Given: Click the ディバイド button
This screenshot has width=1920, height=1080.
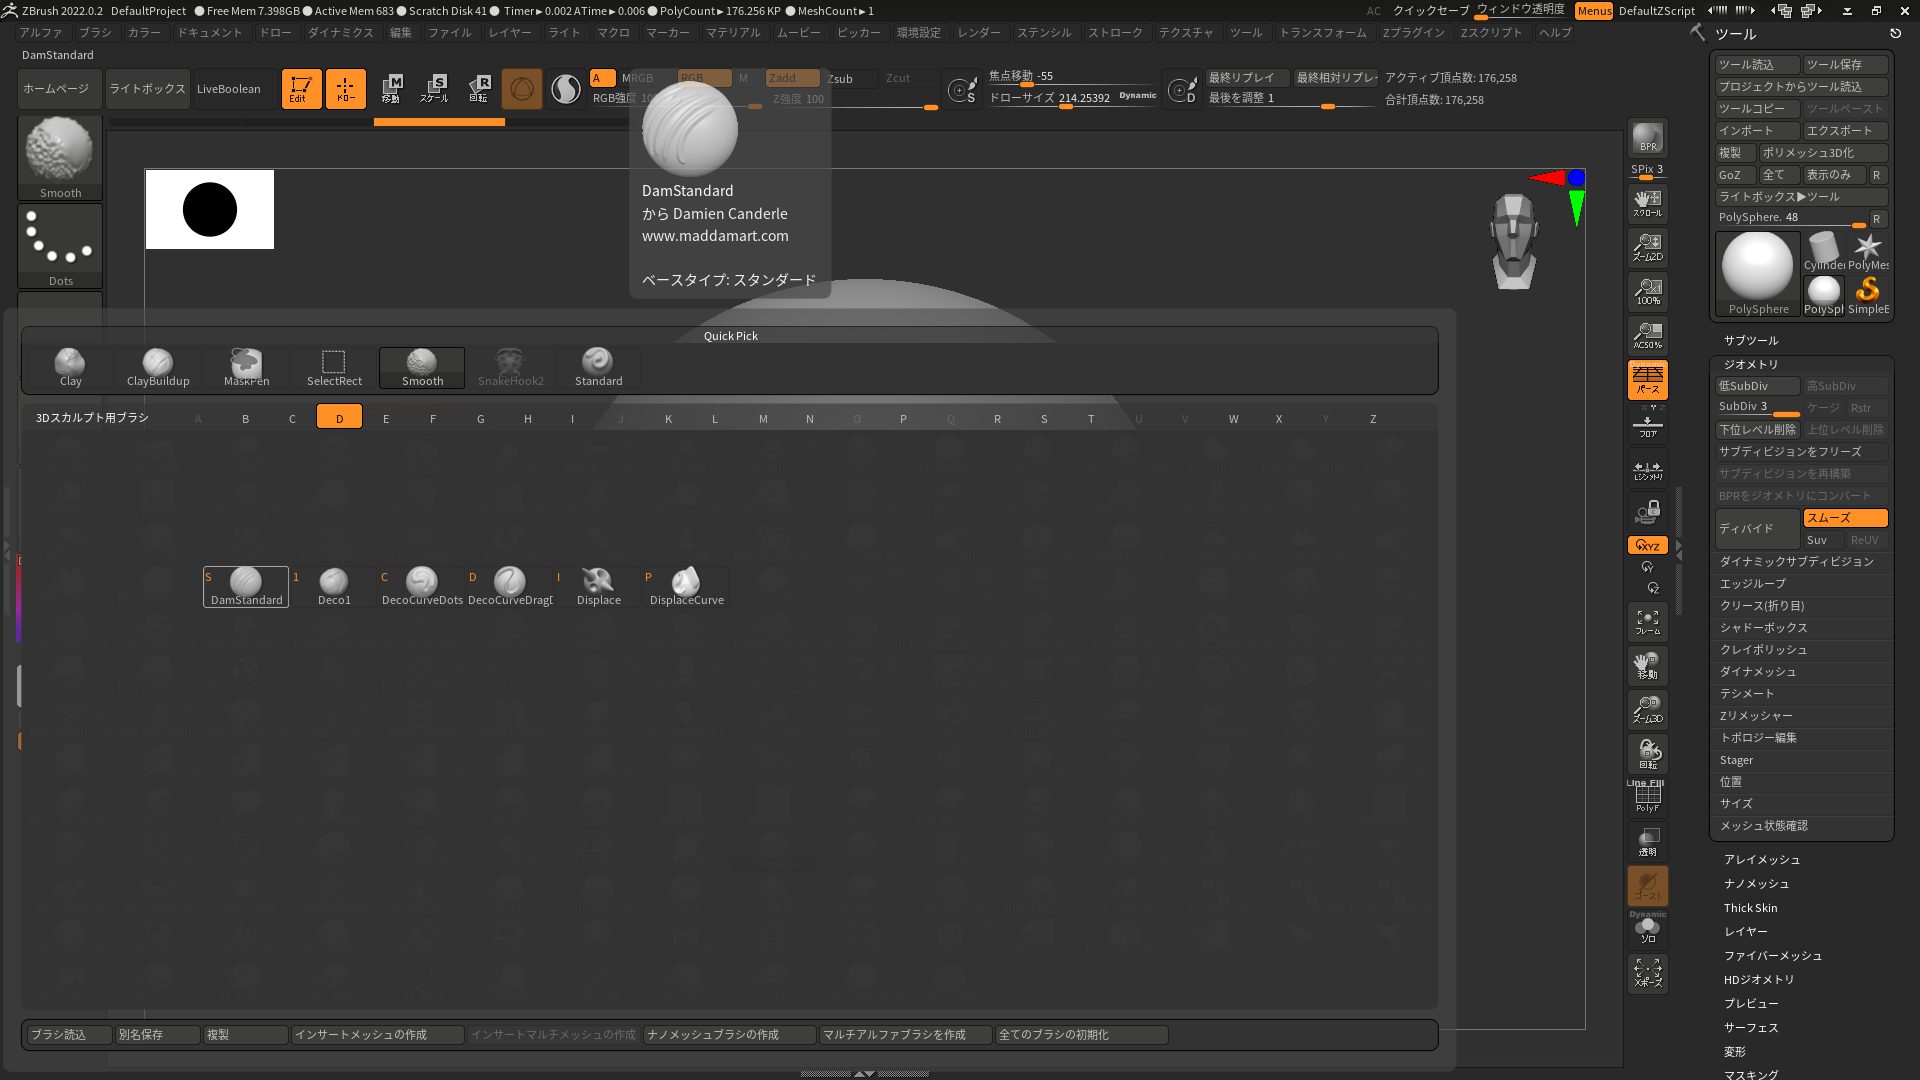Looking at the screenshot, I should 1758,529.
